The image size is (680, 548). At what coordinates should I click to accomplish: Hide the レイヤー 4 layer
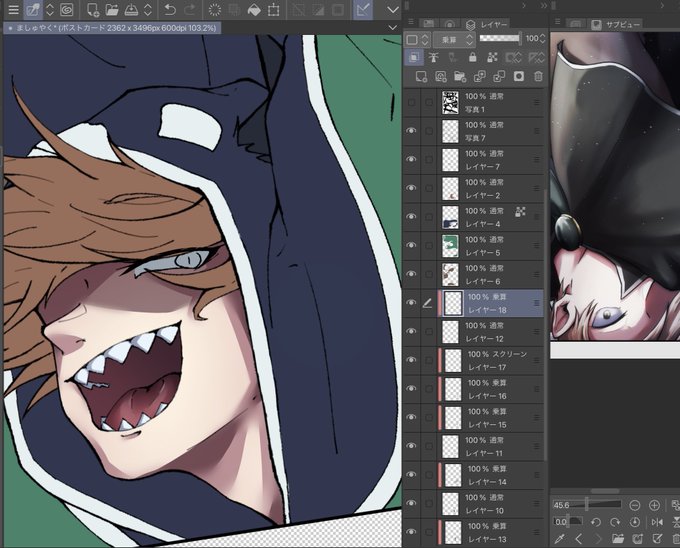pyautogui.click(x=411, y=217)
